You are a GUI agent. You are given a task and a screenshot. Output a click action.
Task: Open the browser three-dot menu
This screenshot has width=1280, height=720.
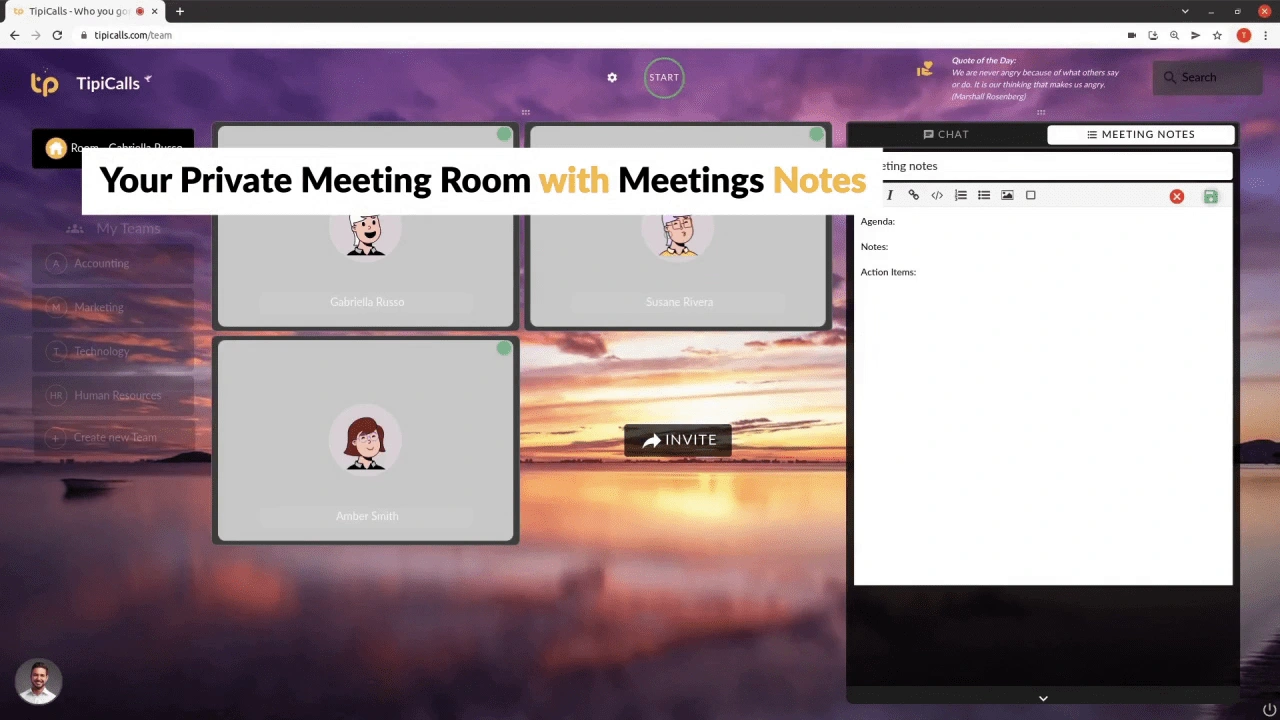coord(1265,35)
